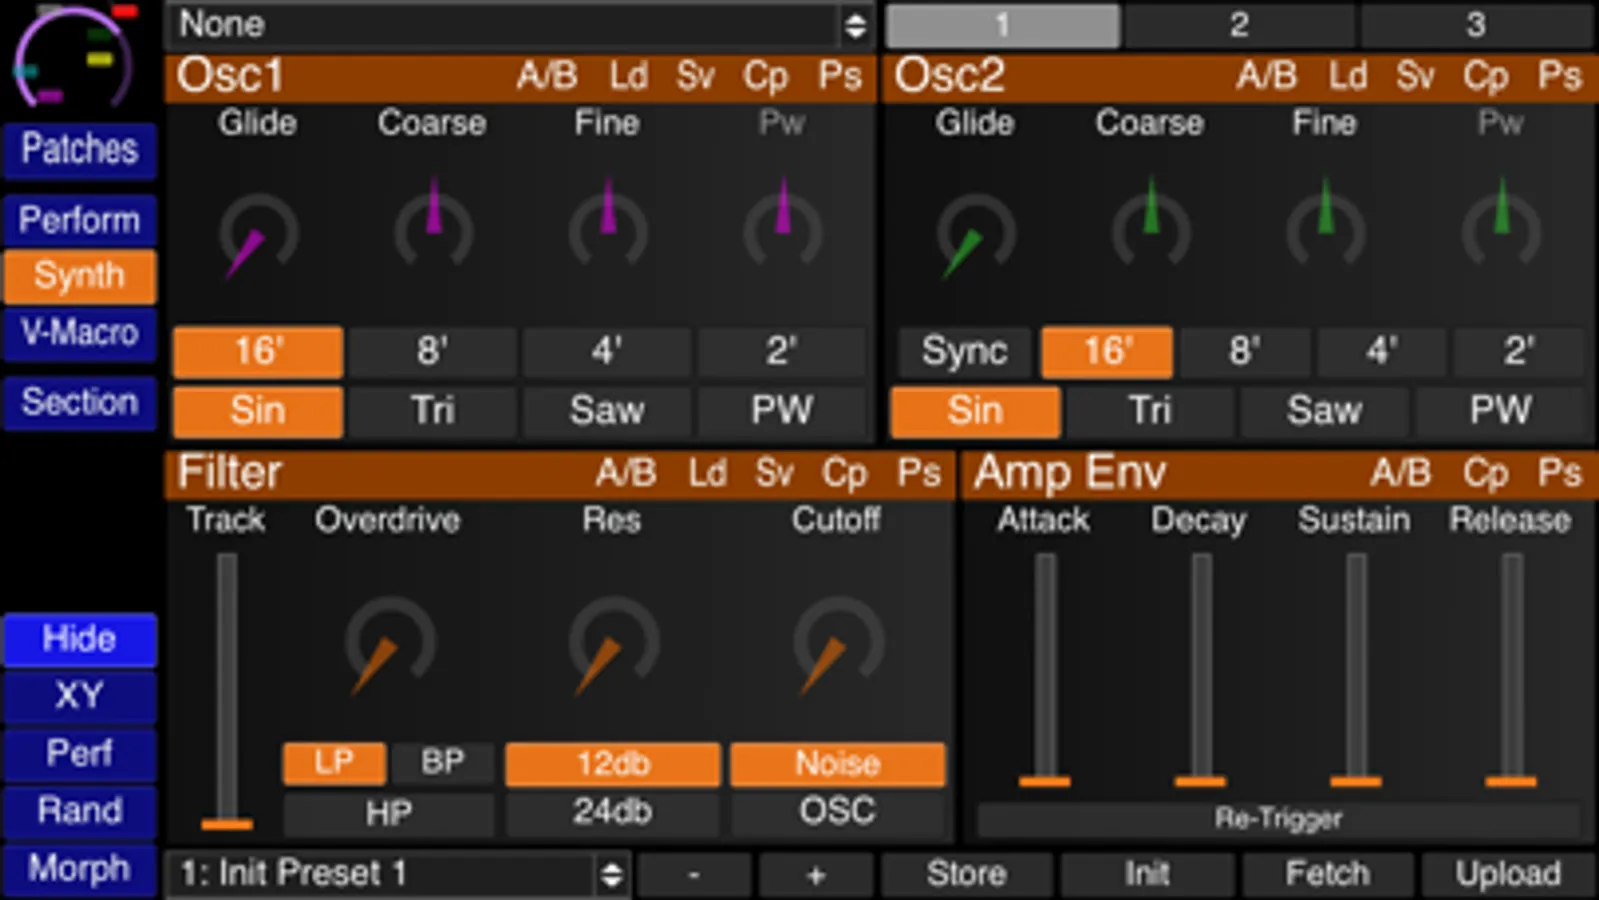Click the Filter Track slider

click(227, 690)
